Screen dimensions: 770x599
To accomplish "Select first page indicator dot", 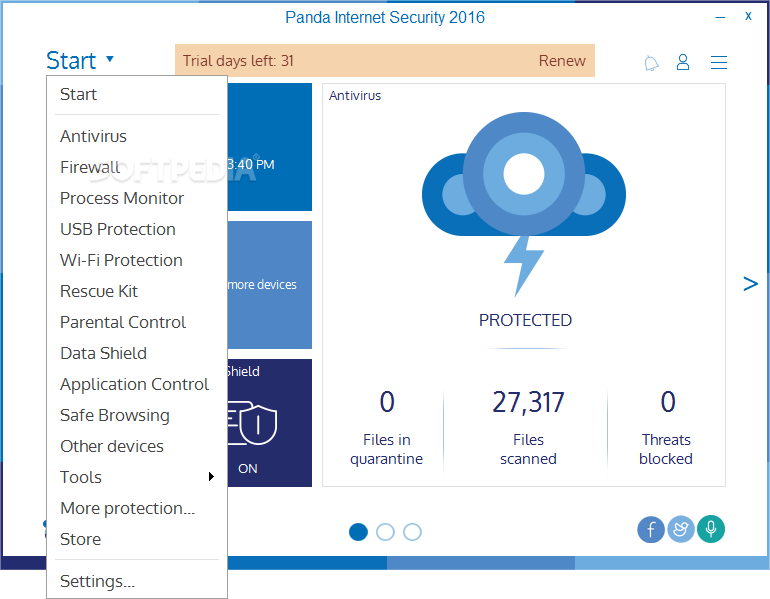I will coord(358,532).
